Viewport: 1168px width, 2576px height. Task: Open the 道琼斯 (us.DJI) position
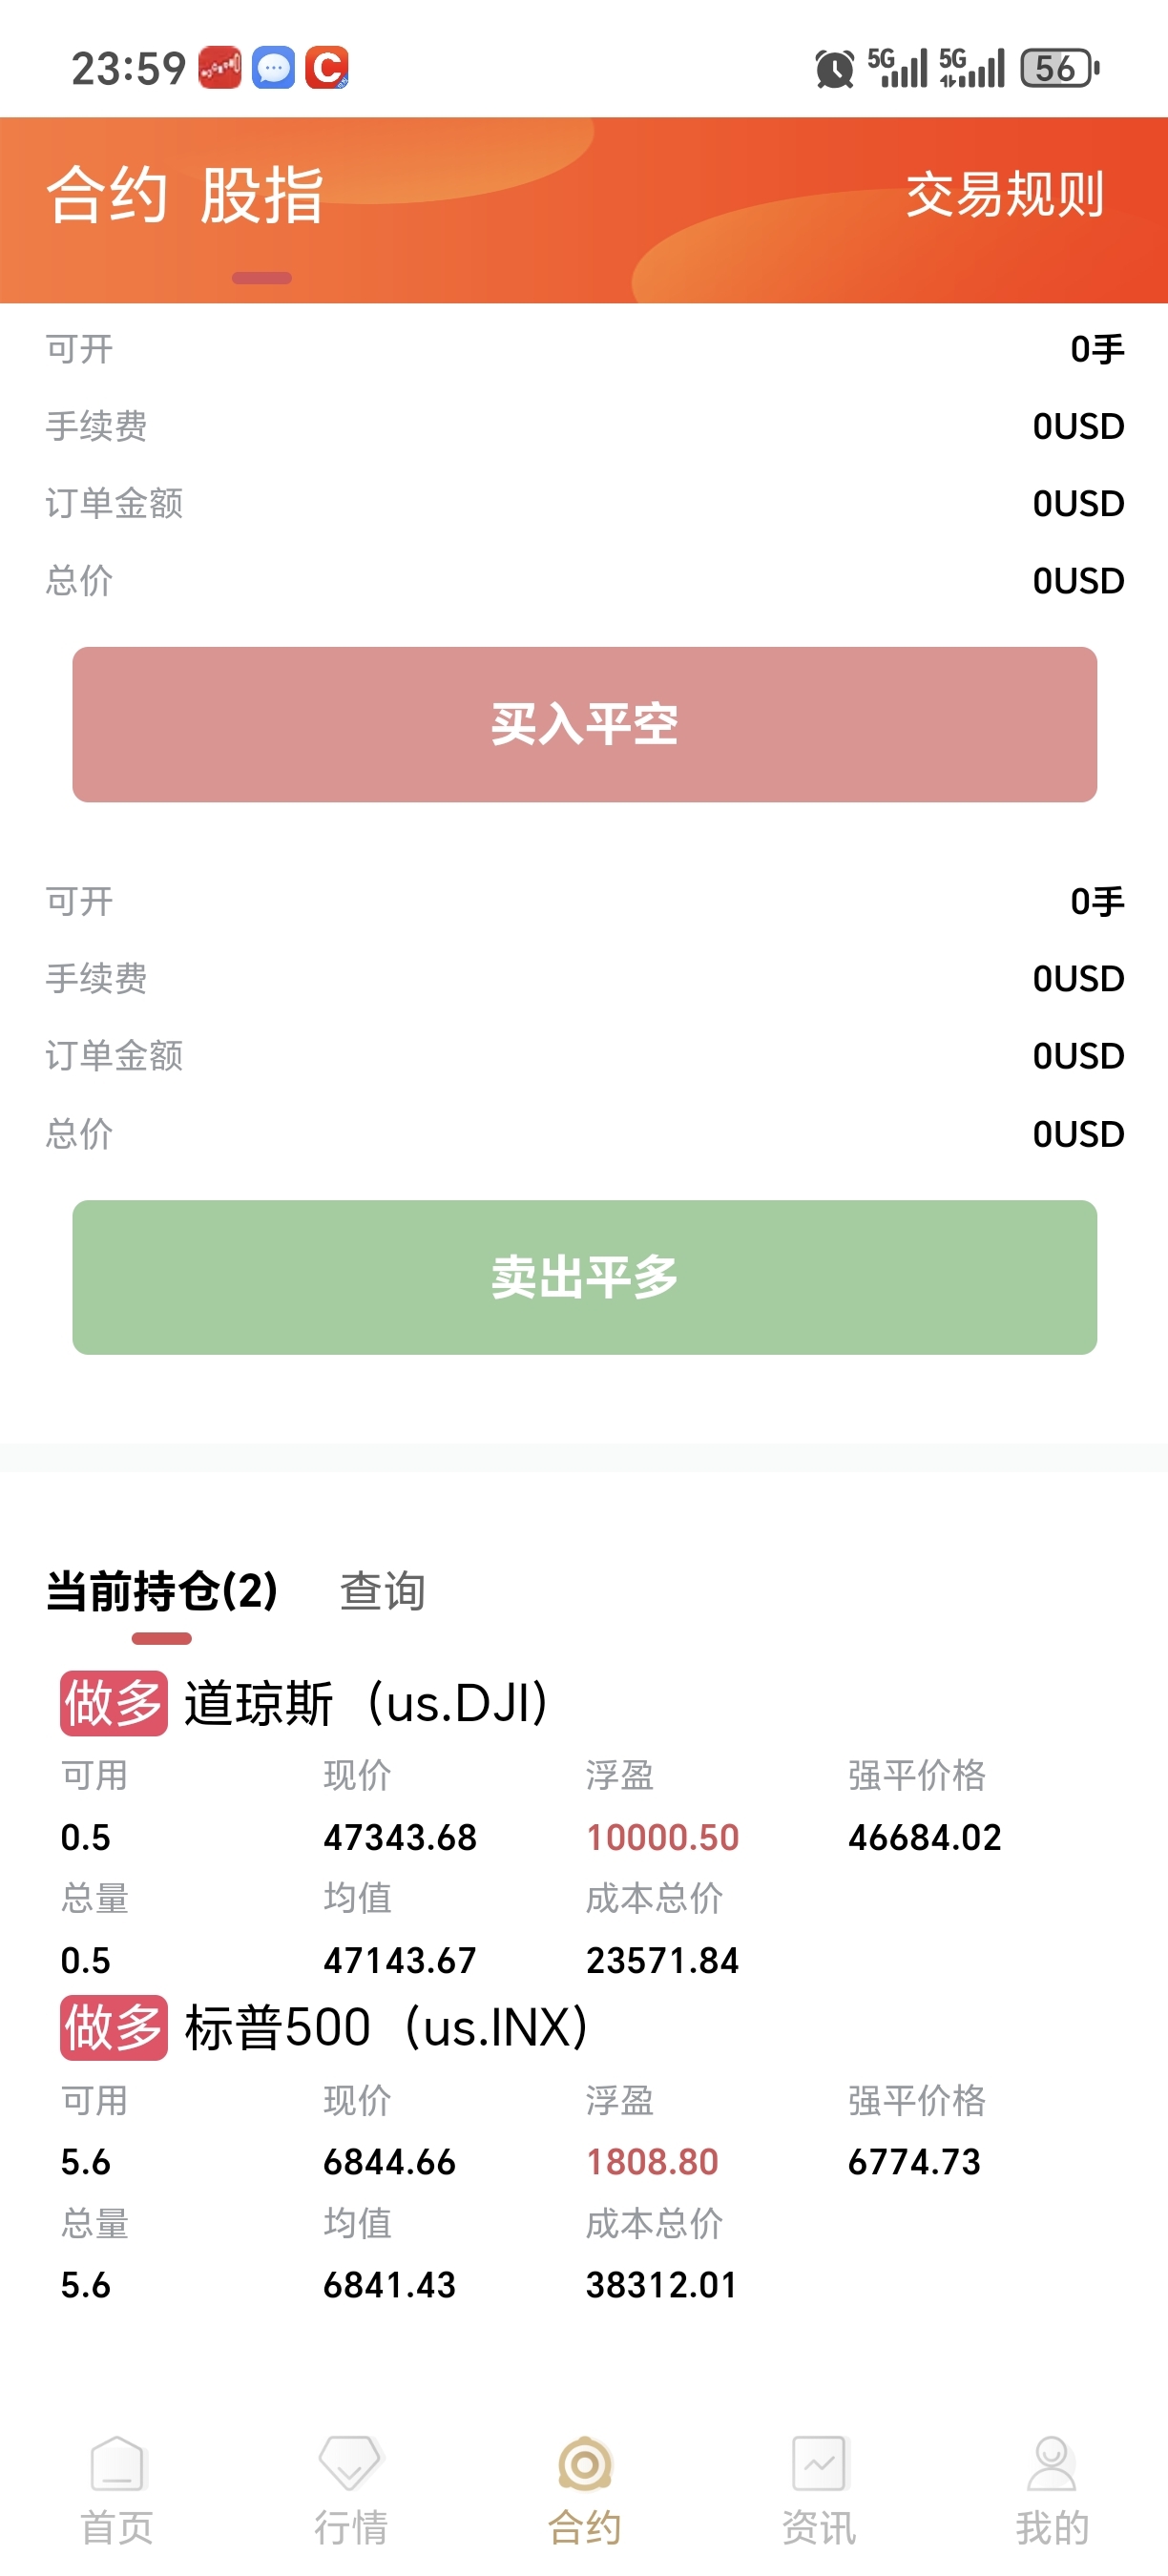tap(366, 1704)
